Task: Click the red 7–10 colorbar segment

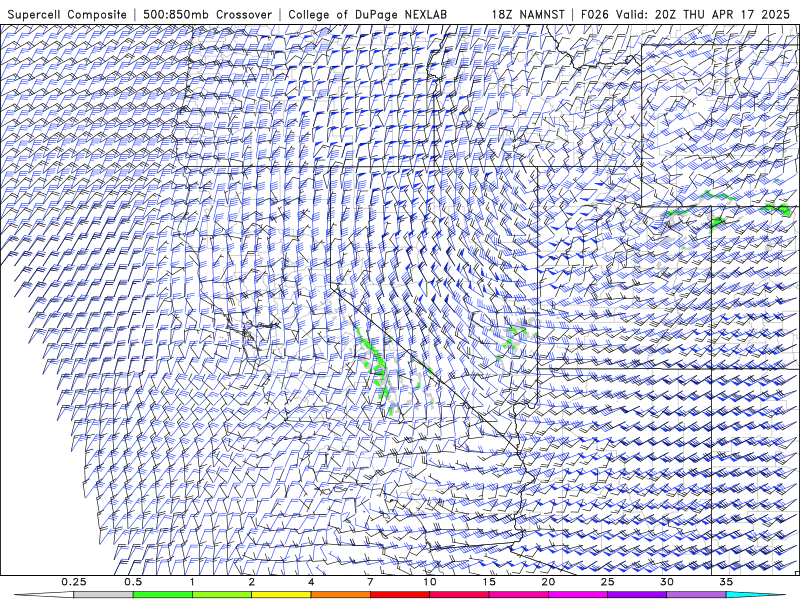Action: coord(399,595)
